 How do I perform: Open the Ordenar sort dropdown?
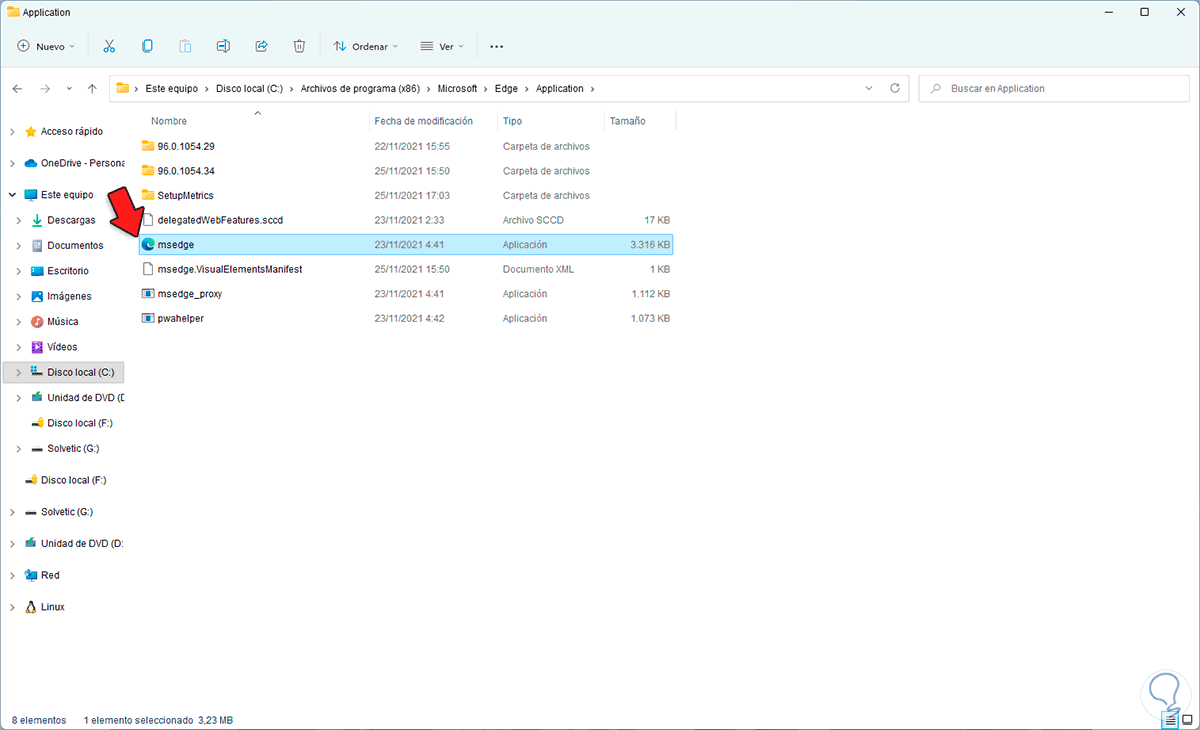tap(365, 46)
